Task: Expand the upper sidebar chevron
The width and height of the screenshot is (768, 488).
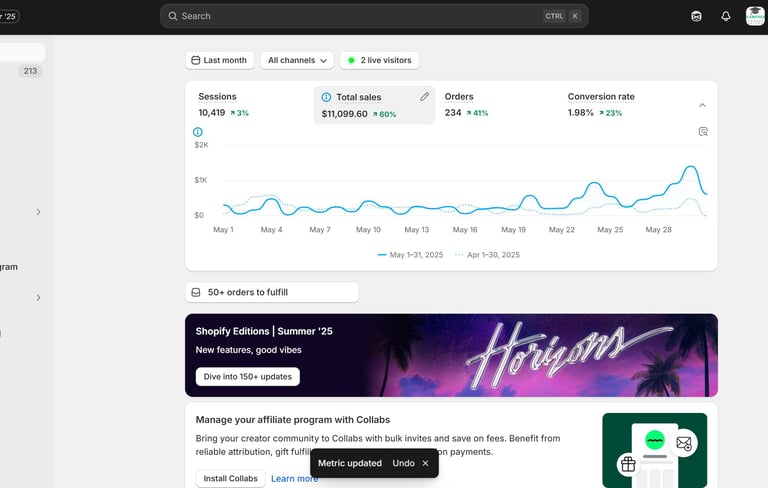Action: (38, 212)
